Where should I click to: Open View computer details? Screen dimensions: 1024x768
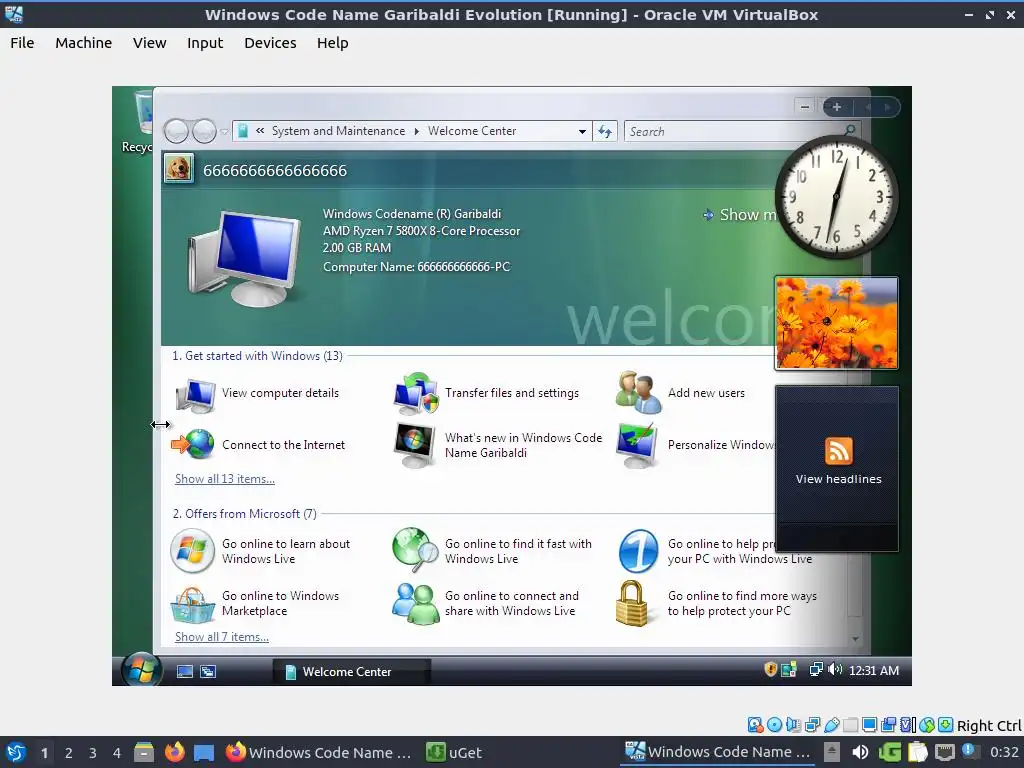(257, 393)
